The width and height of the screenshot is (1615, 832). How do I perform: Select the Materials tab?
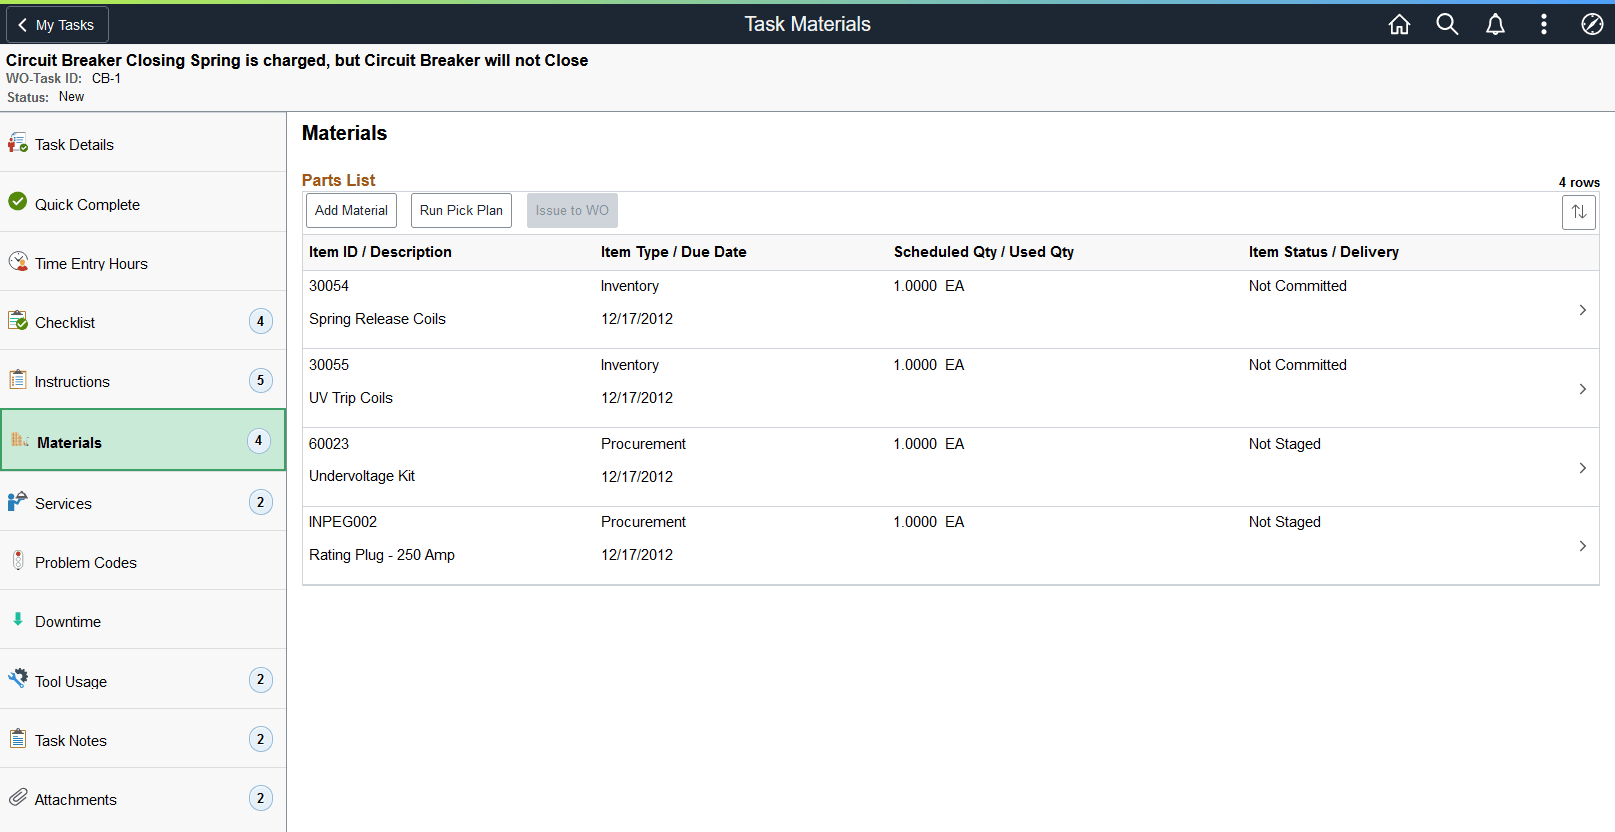coord(143,440)
